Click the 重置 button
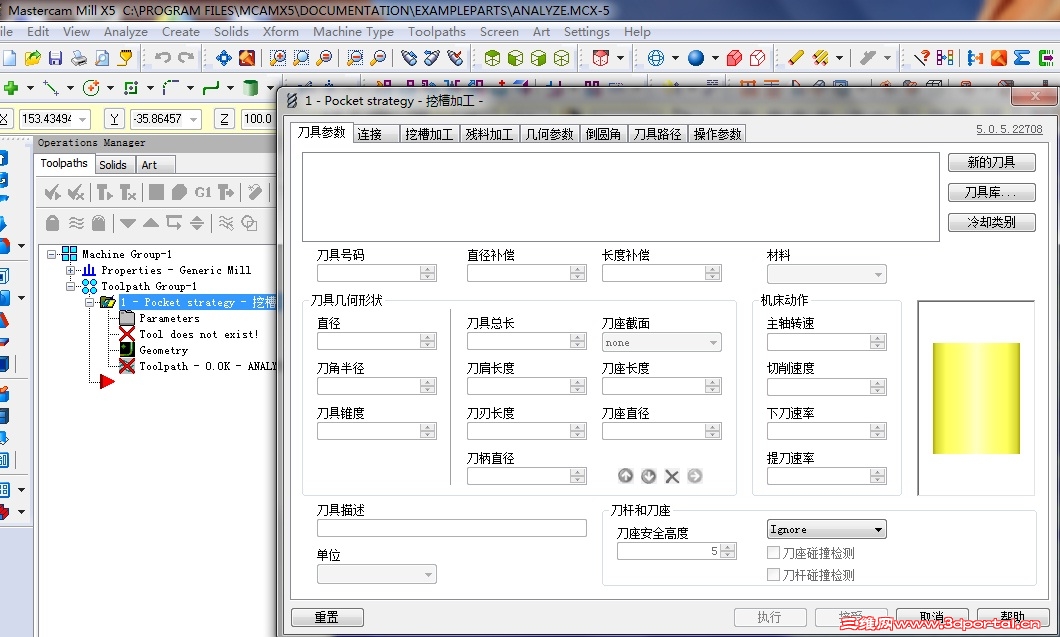This screenshot has height=637, width=1060. 327,617
